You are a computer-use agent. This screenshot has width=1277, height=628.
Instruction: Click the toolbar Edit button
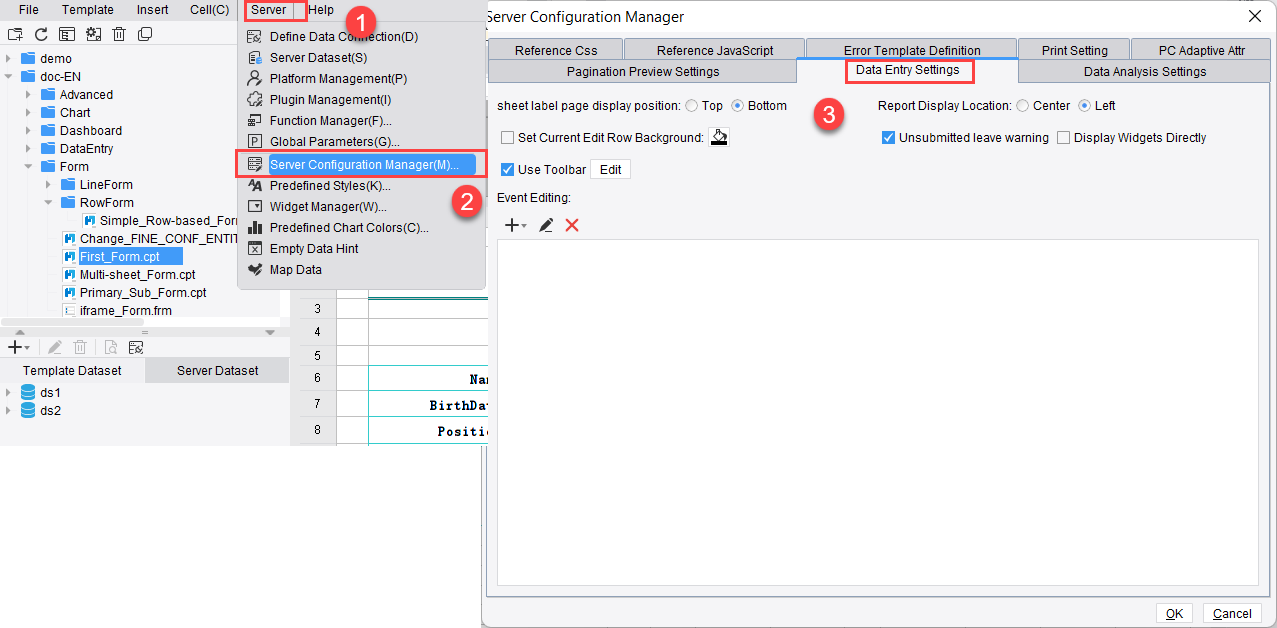[x=610, y=170]
